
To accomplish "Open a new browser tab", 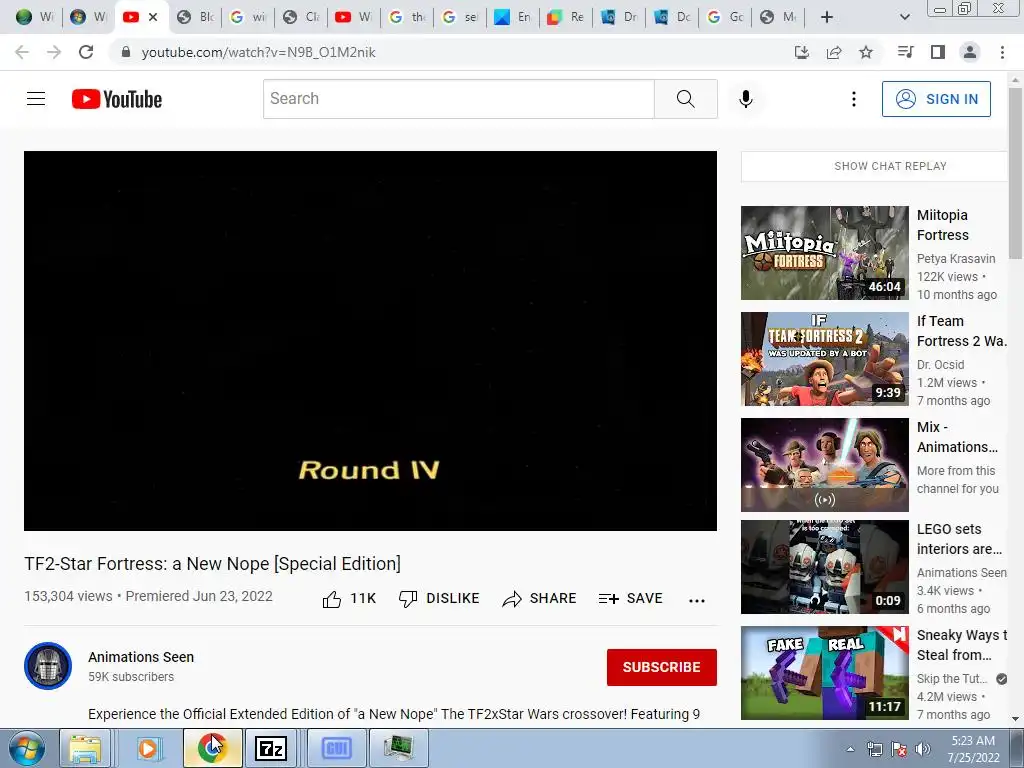I will pos(826,17).
